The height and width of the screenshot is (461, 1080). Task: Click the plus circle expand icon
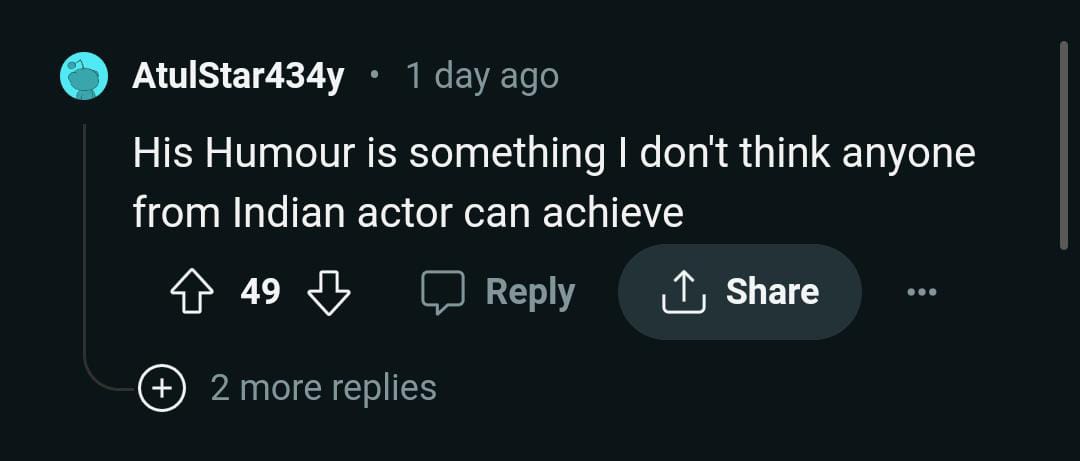coord(163,388)
